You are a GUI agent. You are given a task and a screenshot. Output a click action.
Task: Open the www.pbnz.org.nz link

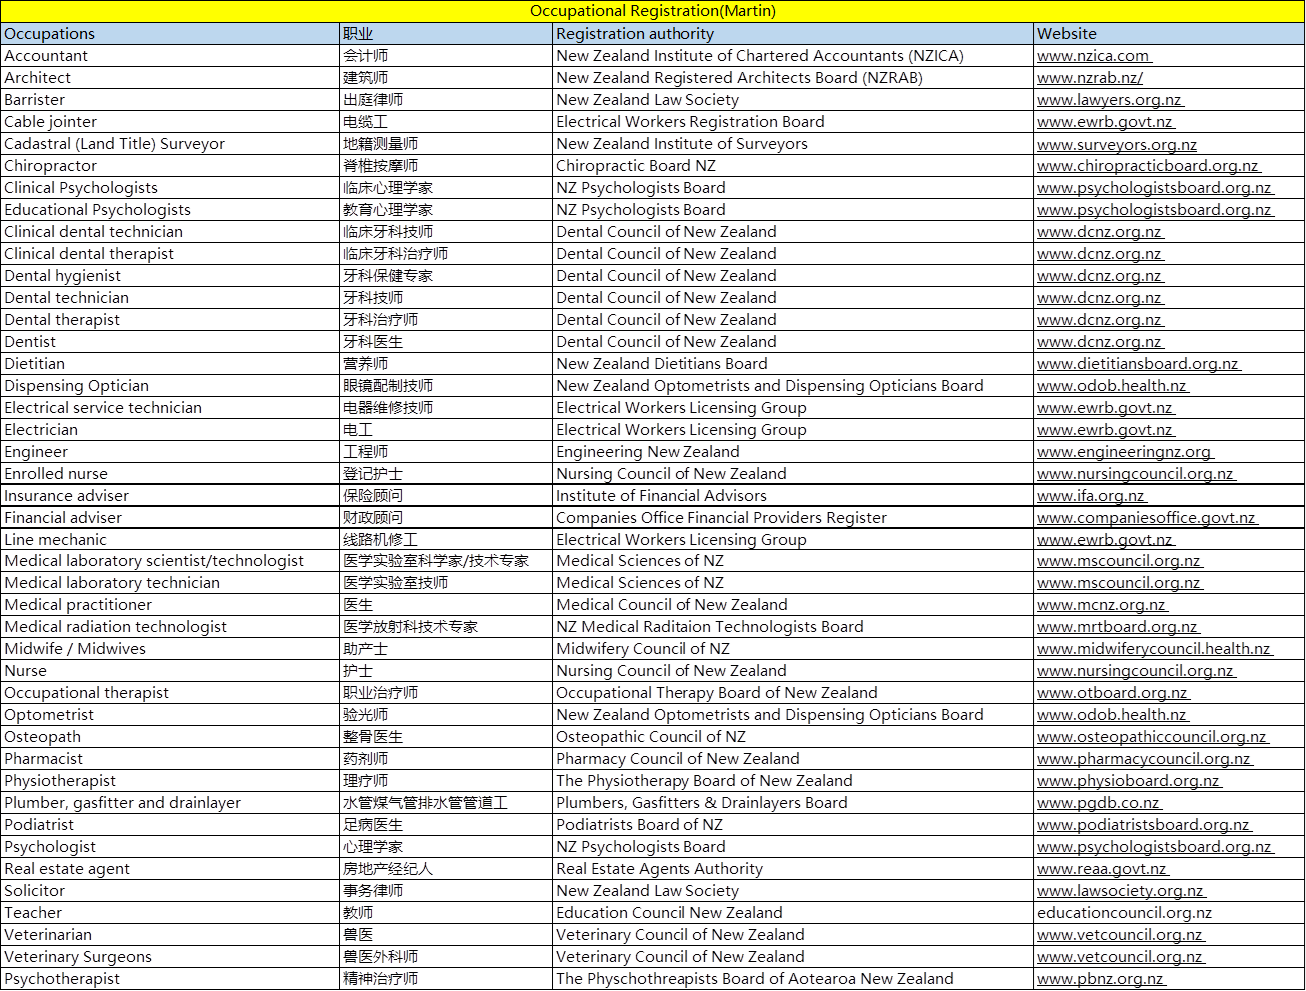coord(1101,979)
